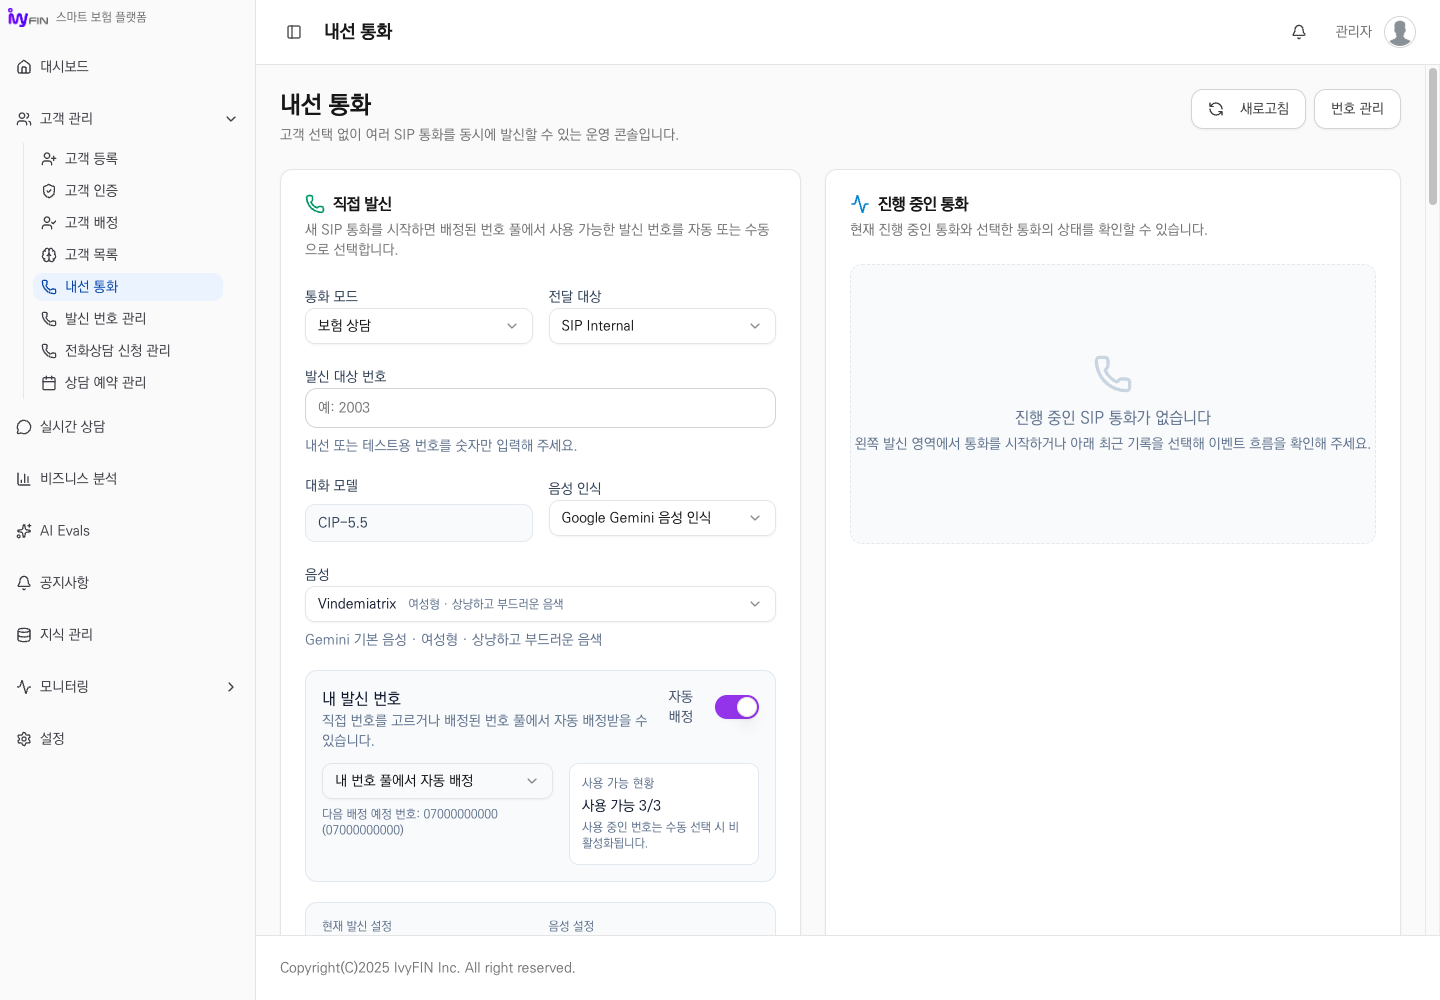The width and height of the screenshot is (1440, 1000).
Task: Open 비즈니스 분석 menu item
Action: [x=128, y=479]
